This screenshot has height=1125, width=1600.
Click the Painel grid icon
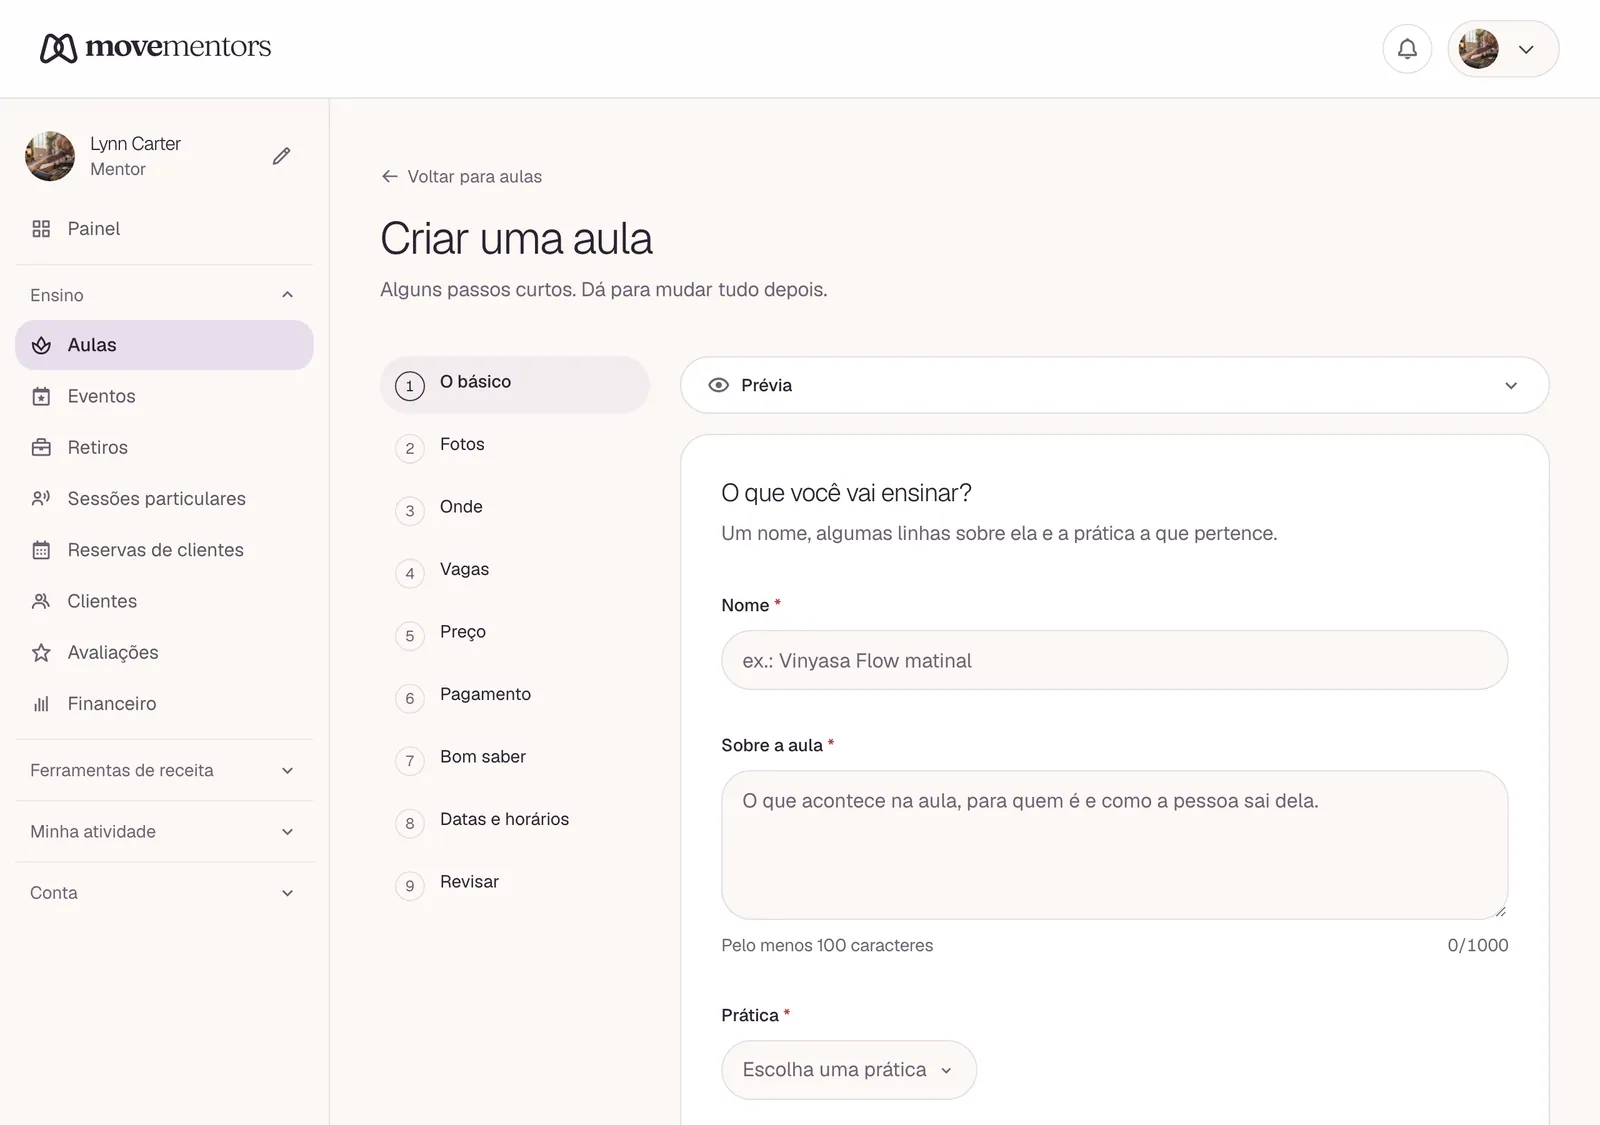(41, 229)
